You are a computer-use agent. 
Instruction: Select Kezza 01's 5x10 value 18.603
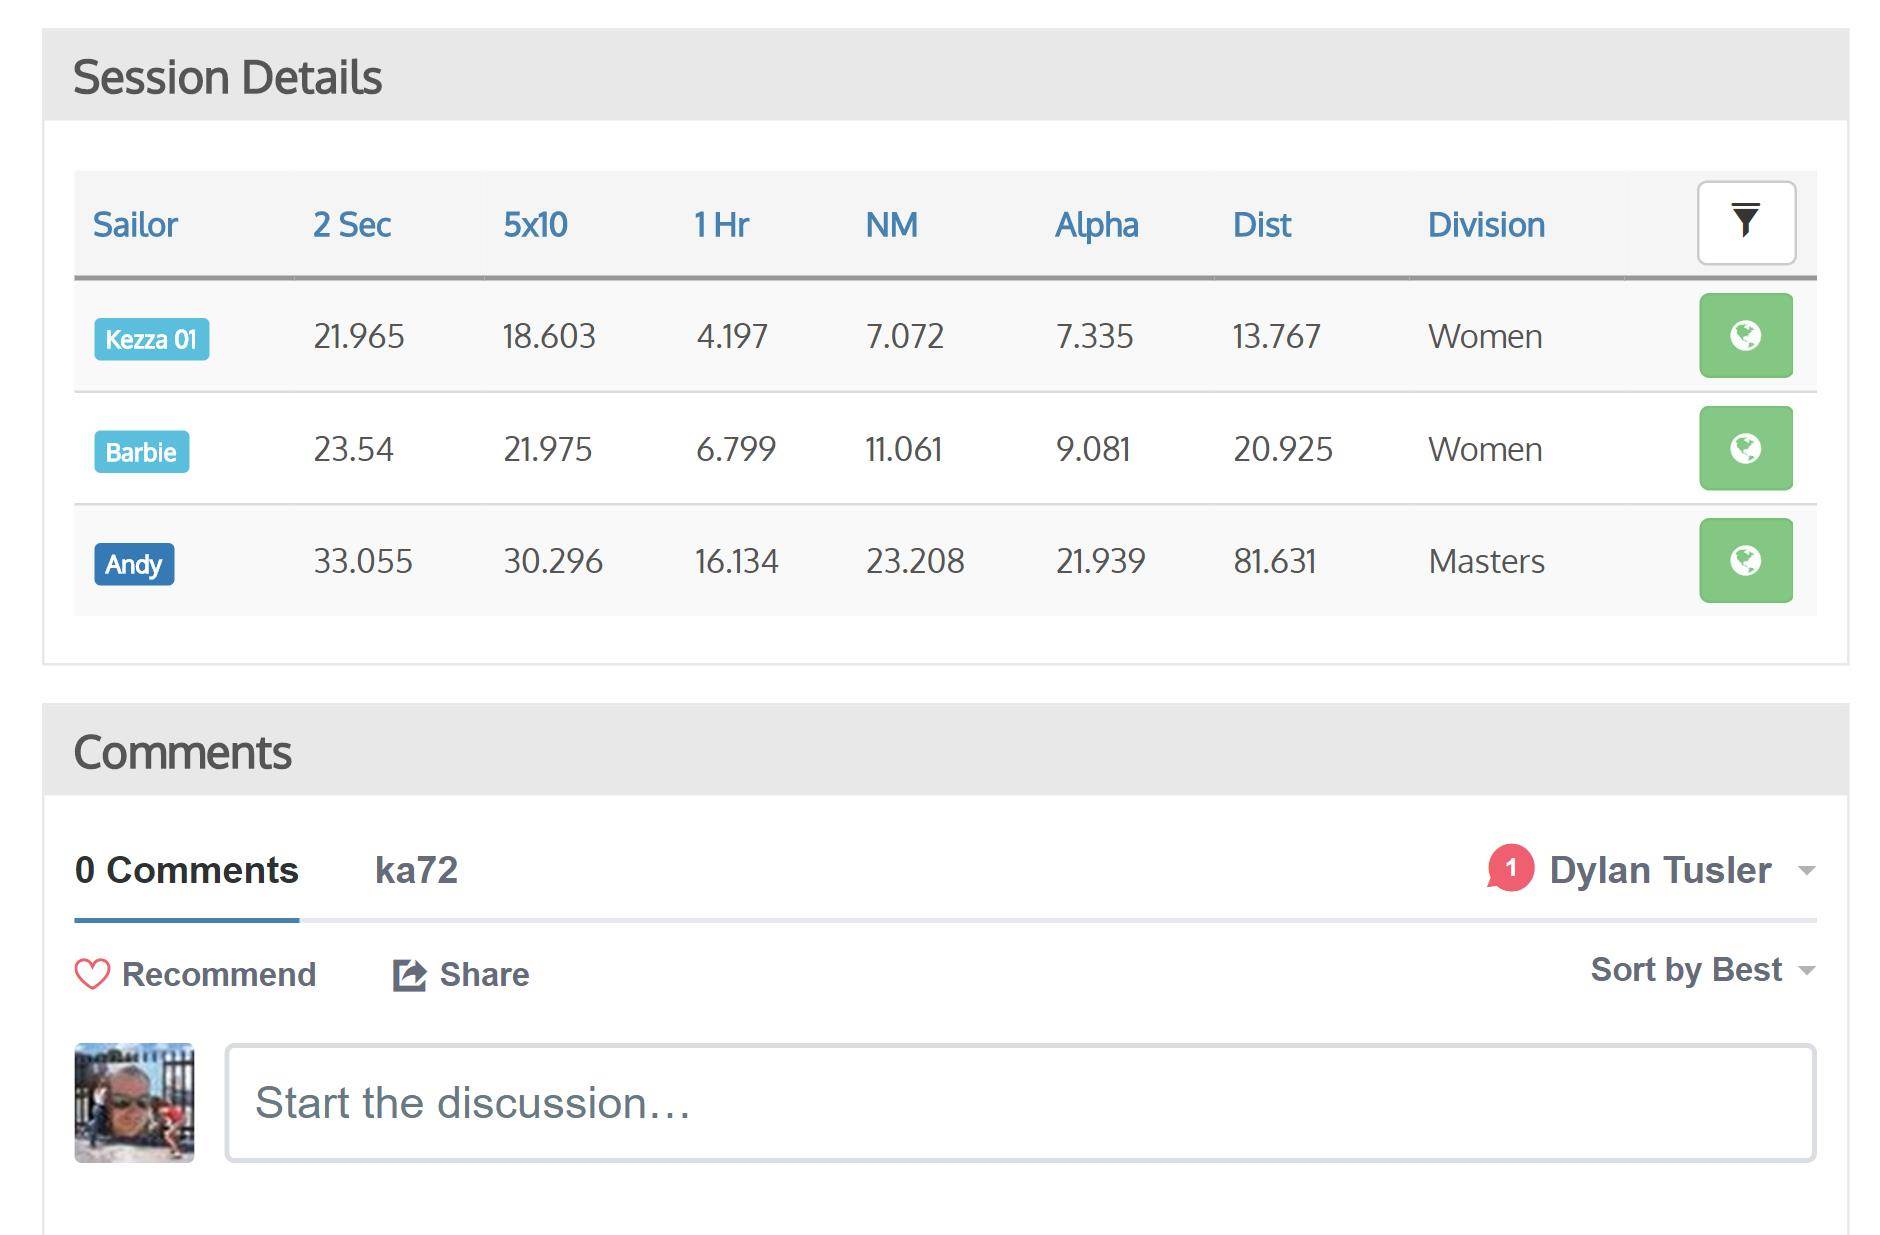click(549, 336)
